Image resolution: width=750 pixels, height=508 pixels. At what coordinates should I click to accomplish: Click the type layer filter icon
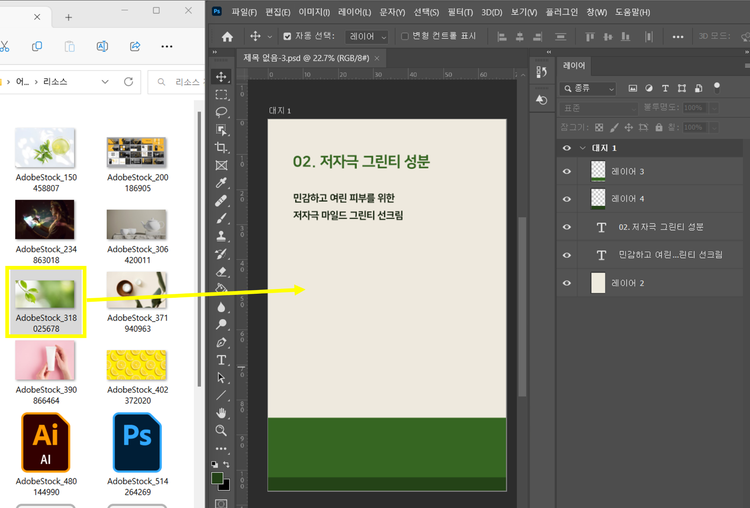point(665,88)
